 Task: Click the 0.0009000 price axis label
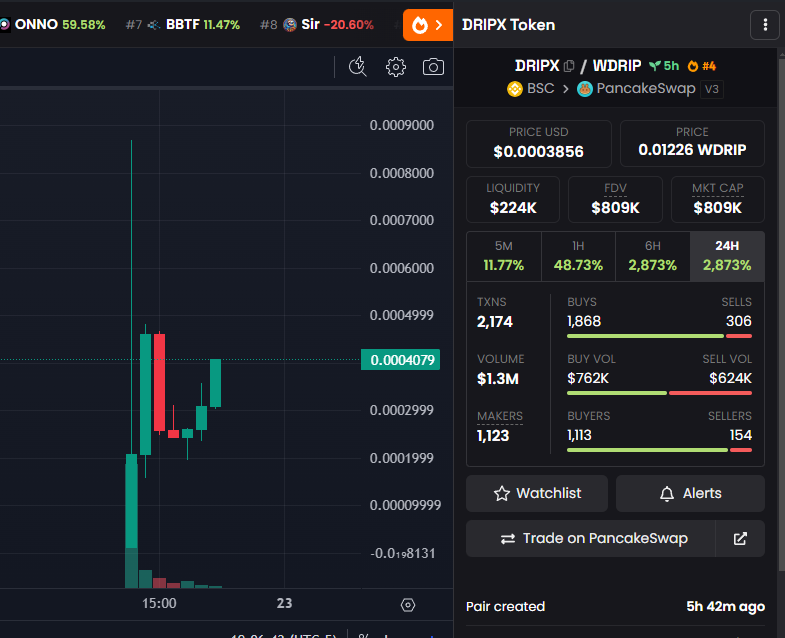coord(402,125)
